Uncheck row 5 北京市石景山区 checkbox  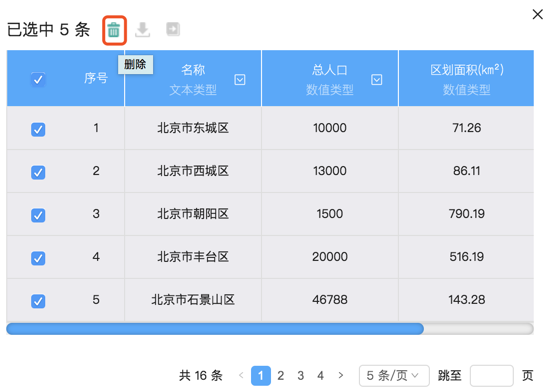coord(38,301)
